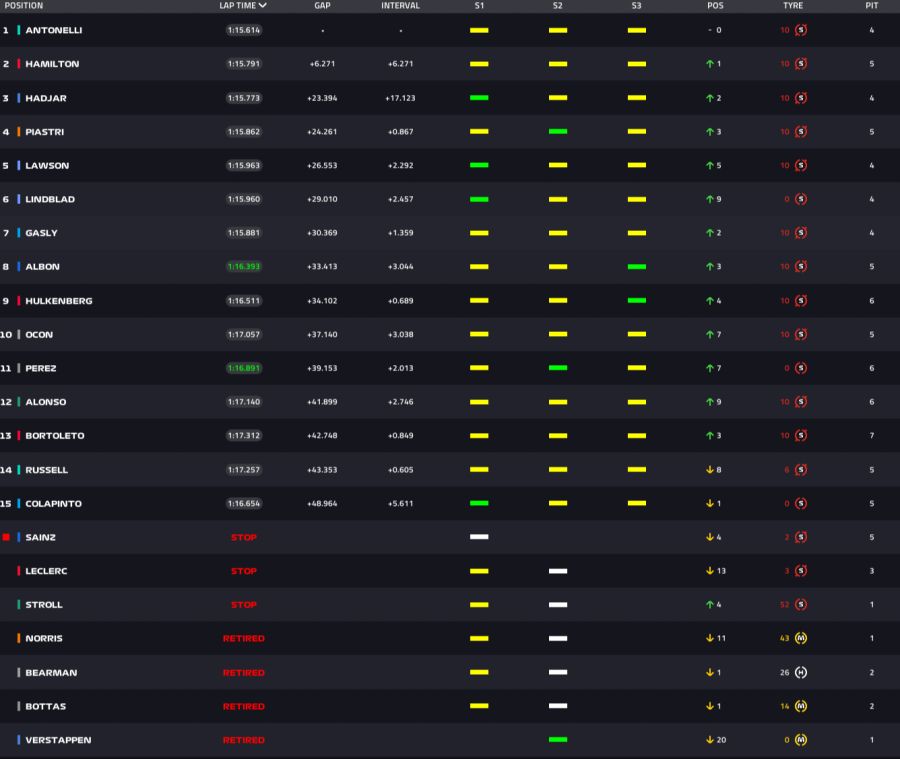This screenshot has height=759, width=900.
Task: Click Norris's RETIRED status
Action: coord(244,638)
